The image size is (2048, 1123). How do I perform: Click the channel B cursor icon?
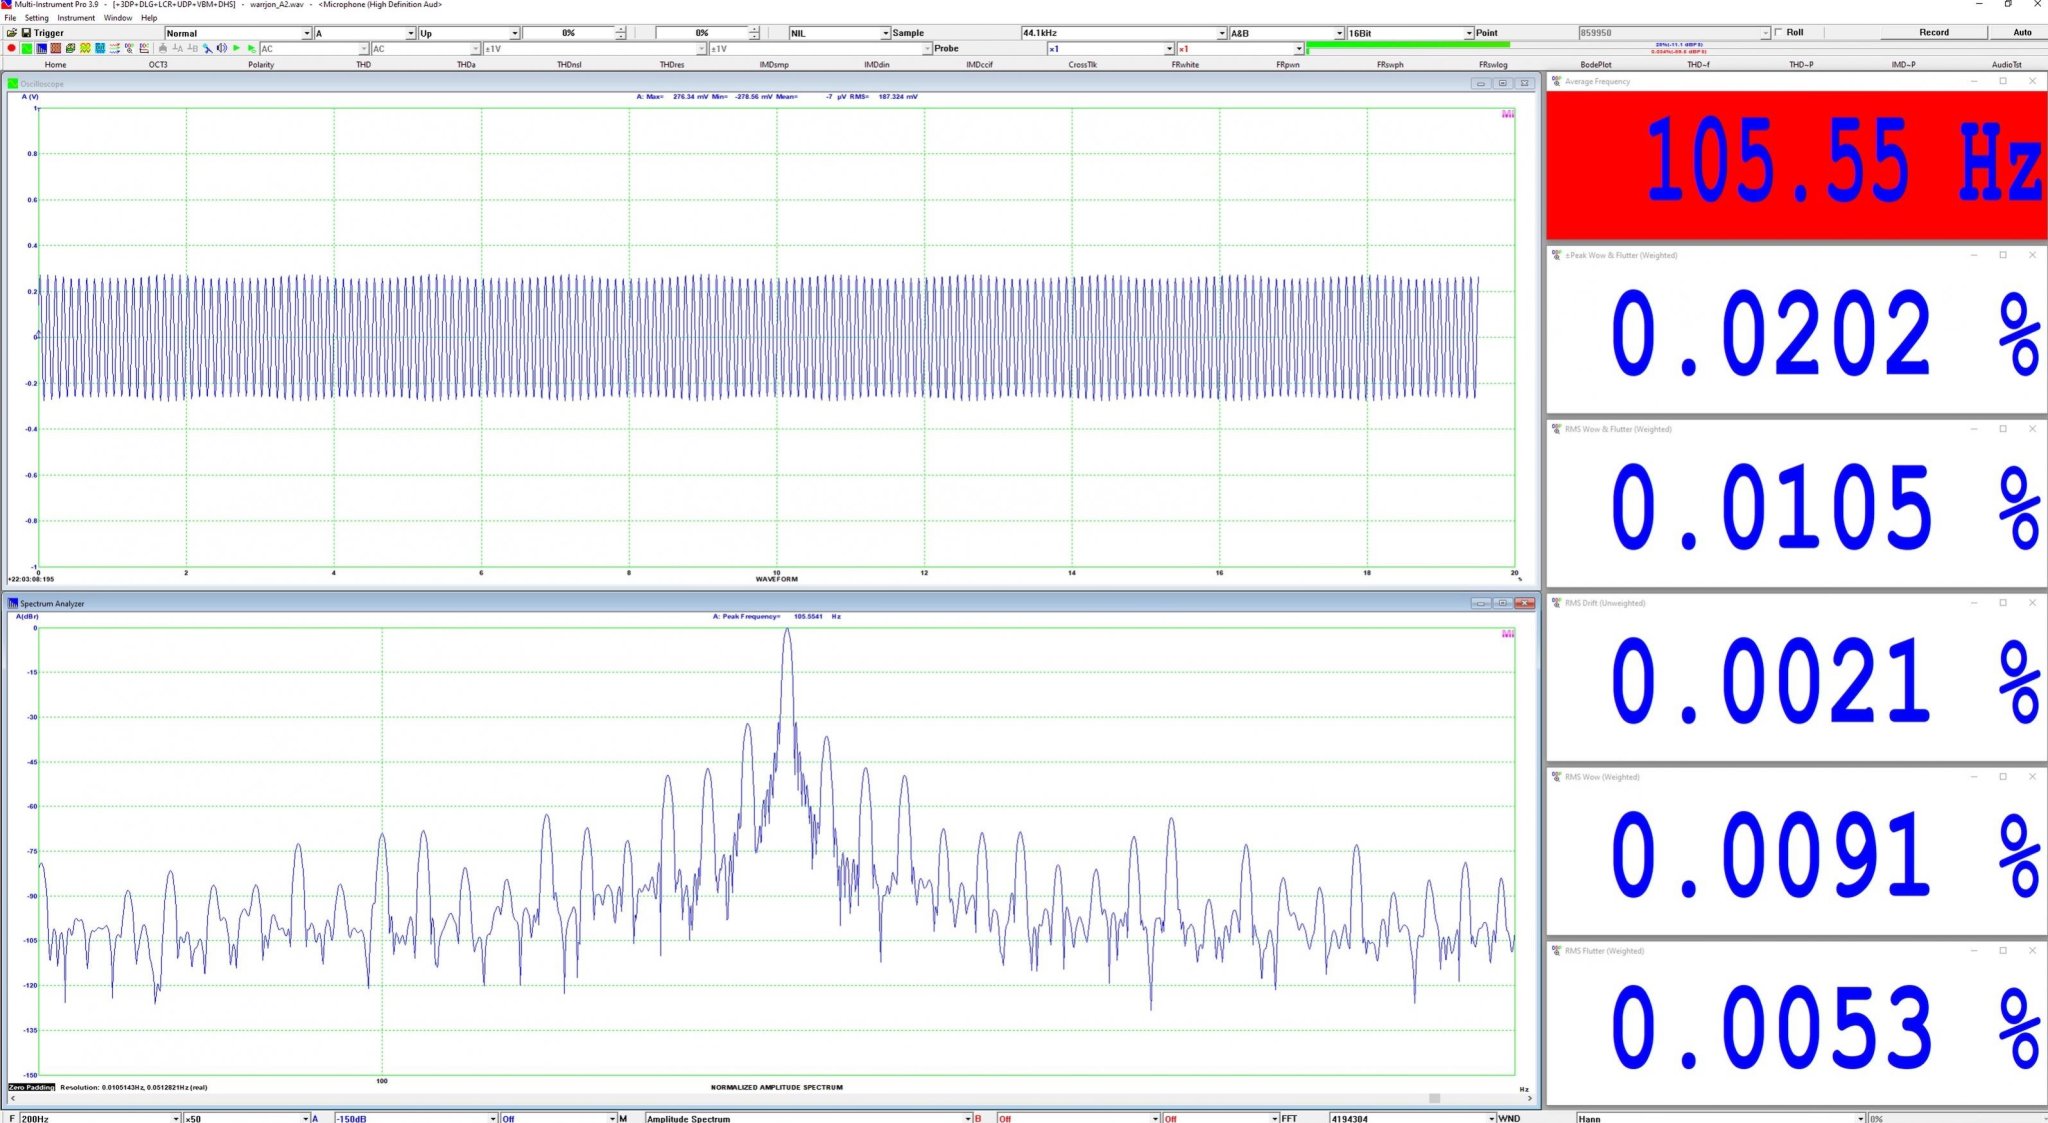click(x=193, y=48)
